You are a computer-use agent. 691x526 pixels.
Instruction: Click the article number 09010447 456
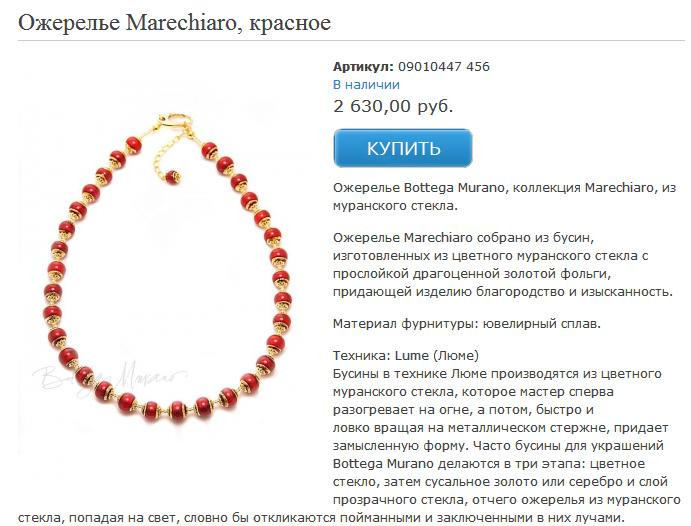(x=444, y=67)
